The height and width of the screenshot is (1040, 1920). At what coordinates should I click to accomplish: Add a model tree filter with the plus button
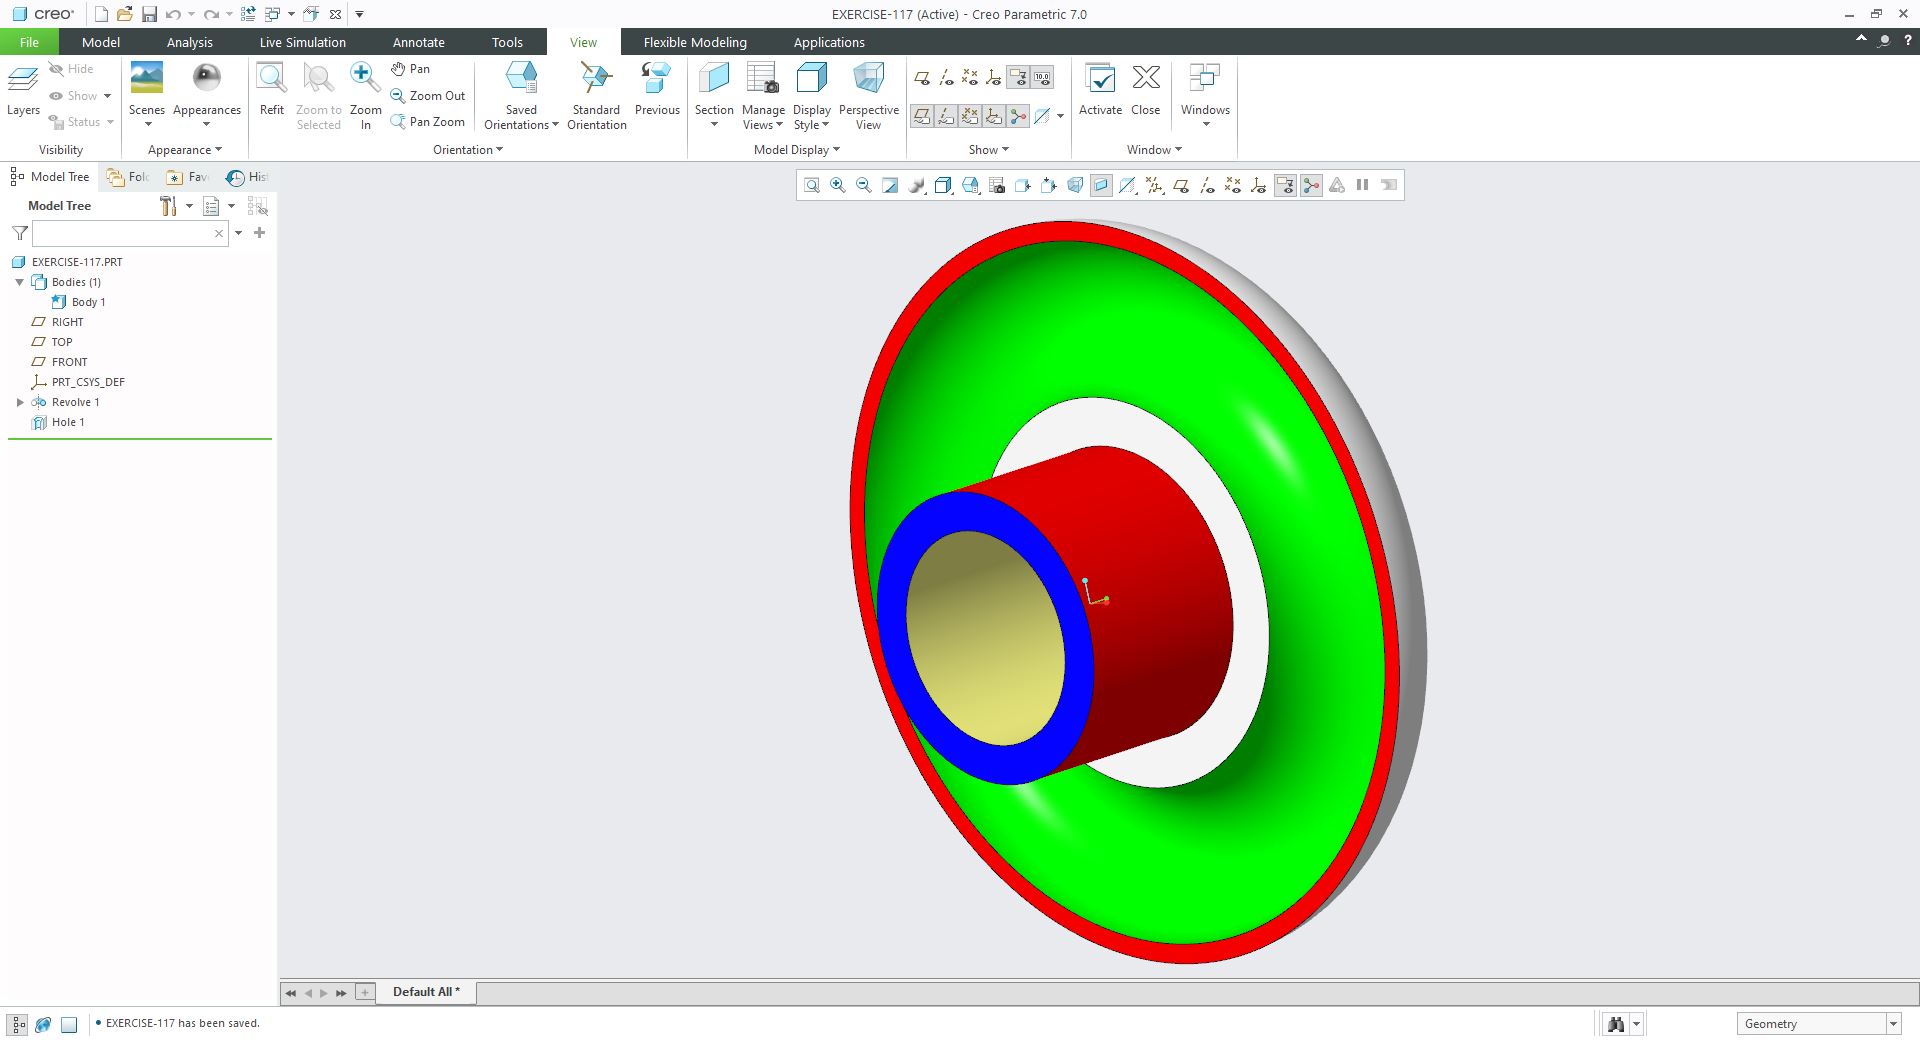coord(260,233)
